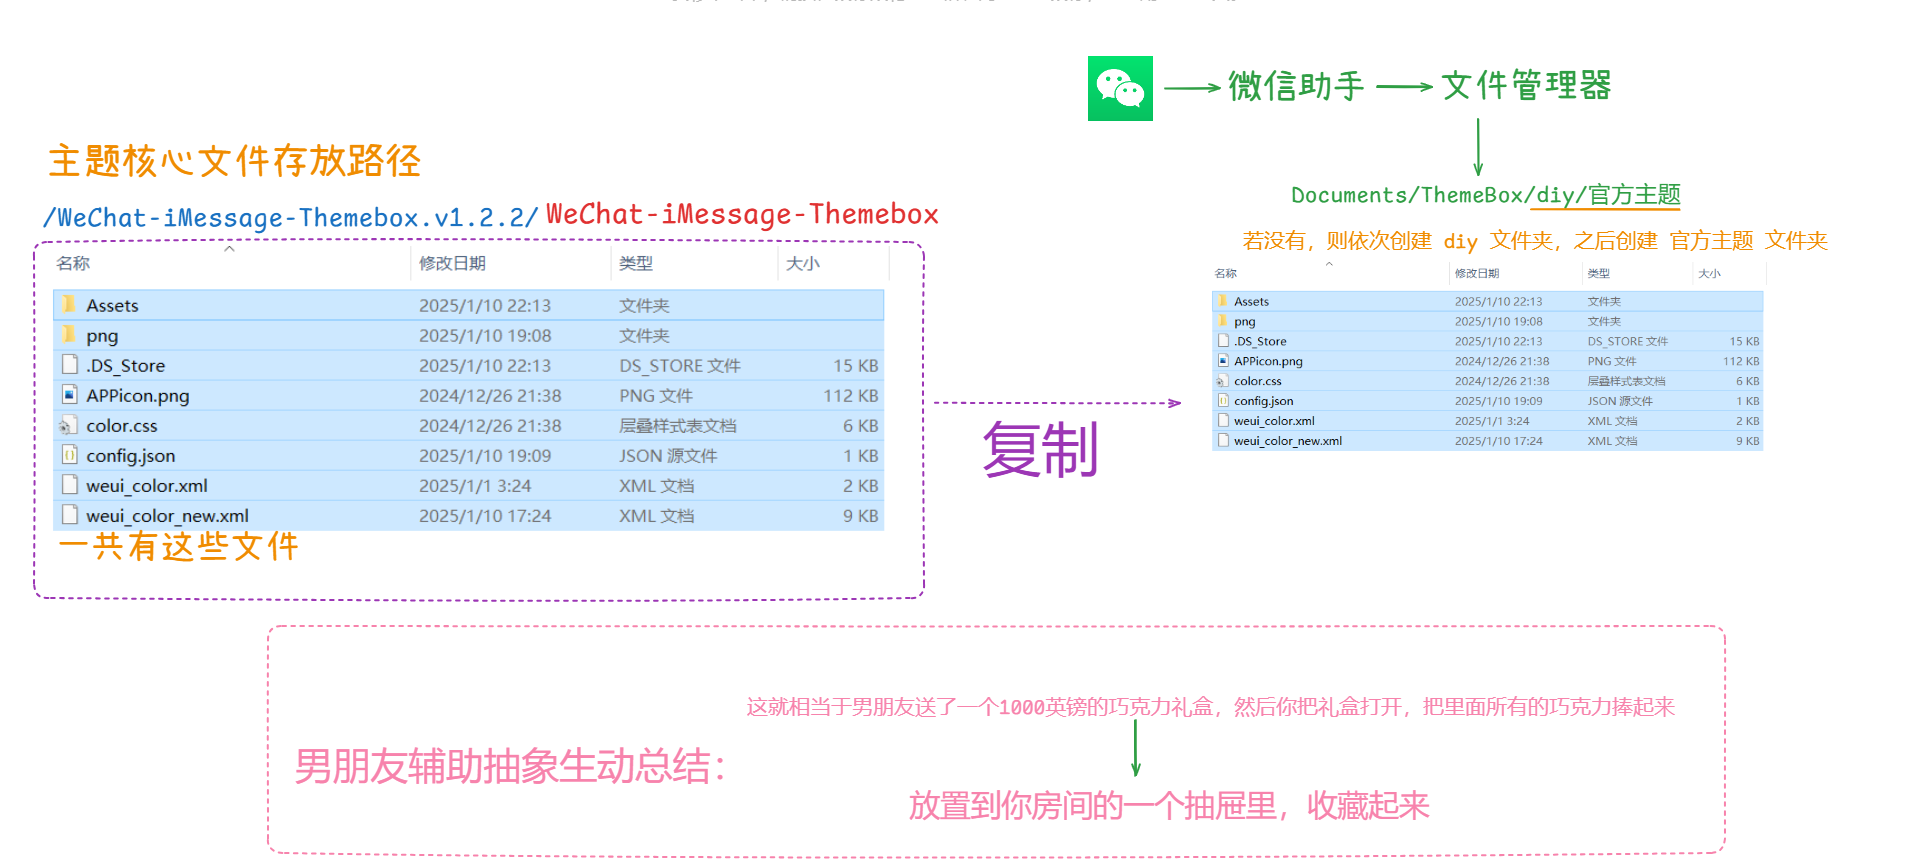This screenshot has height=868, width=1920.
Task: Sort larger list by 修改日期 column header
Action: coord(452,263)
